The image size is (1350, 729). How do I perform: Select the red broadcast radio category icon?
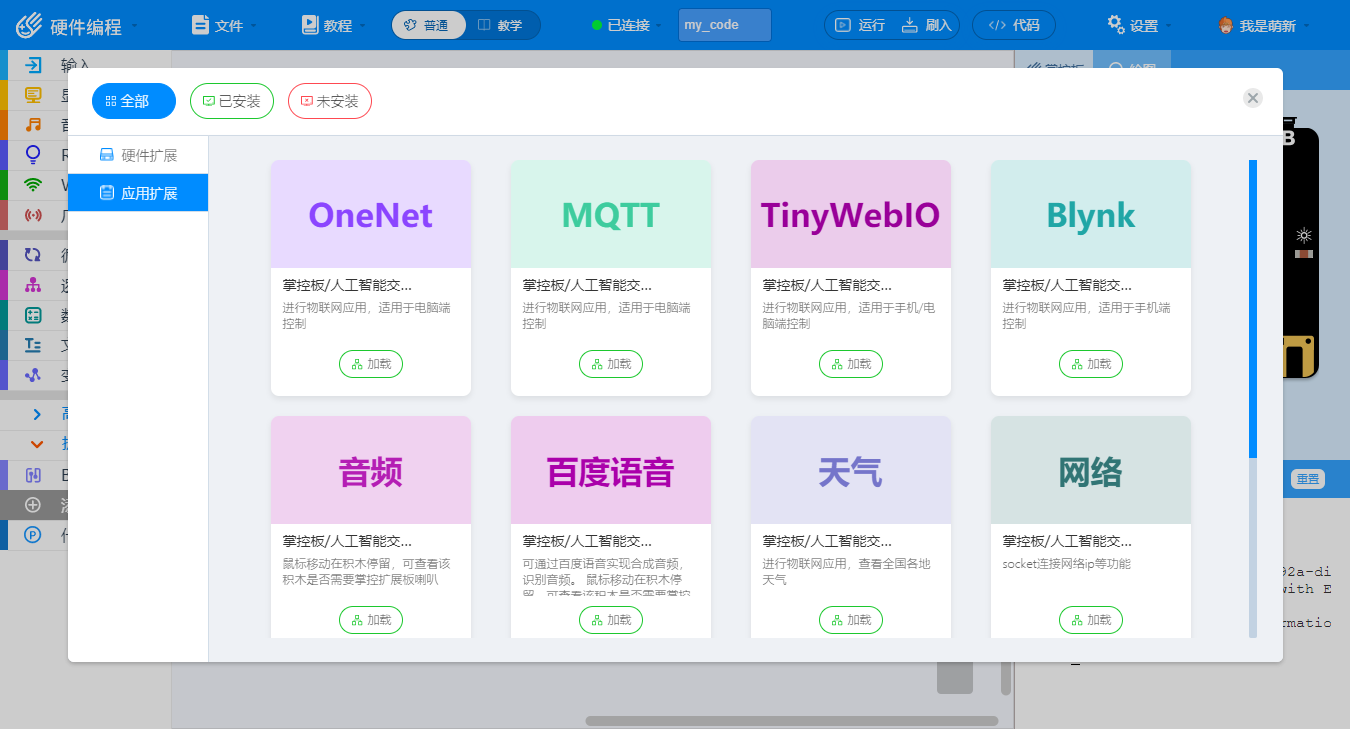34,215
